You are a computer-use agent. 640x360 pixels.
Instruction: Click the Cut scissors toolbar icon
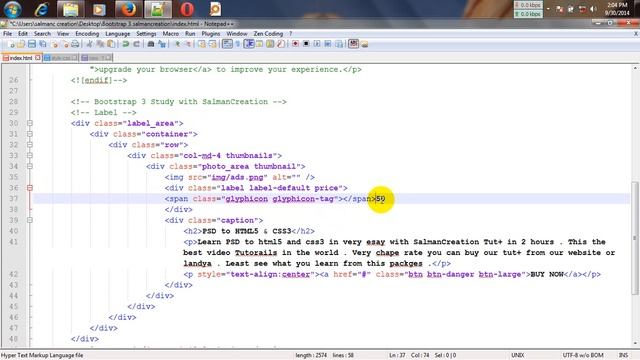pyautogui.click(x=89, y=44)
